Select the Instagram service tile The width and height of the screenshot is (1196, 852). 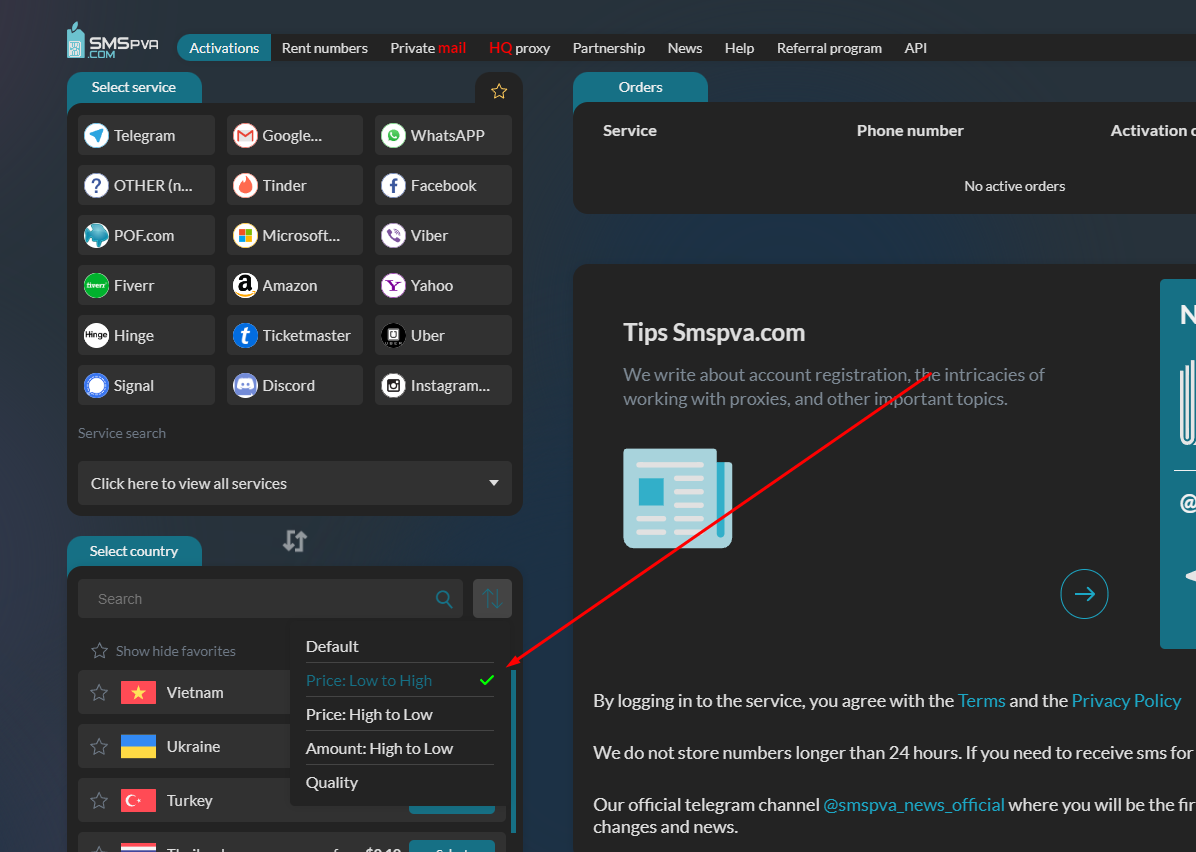click(x=443, y=385)
